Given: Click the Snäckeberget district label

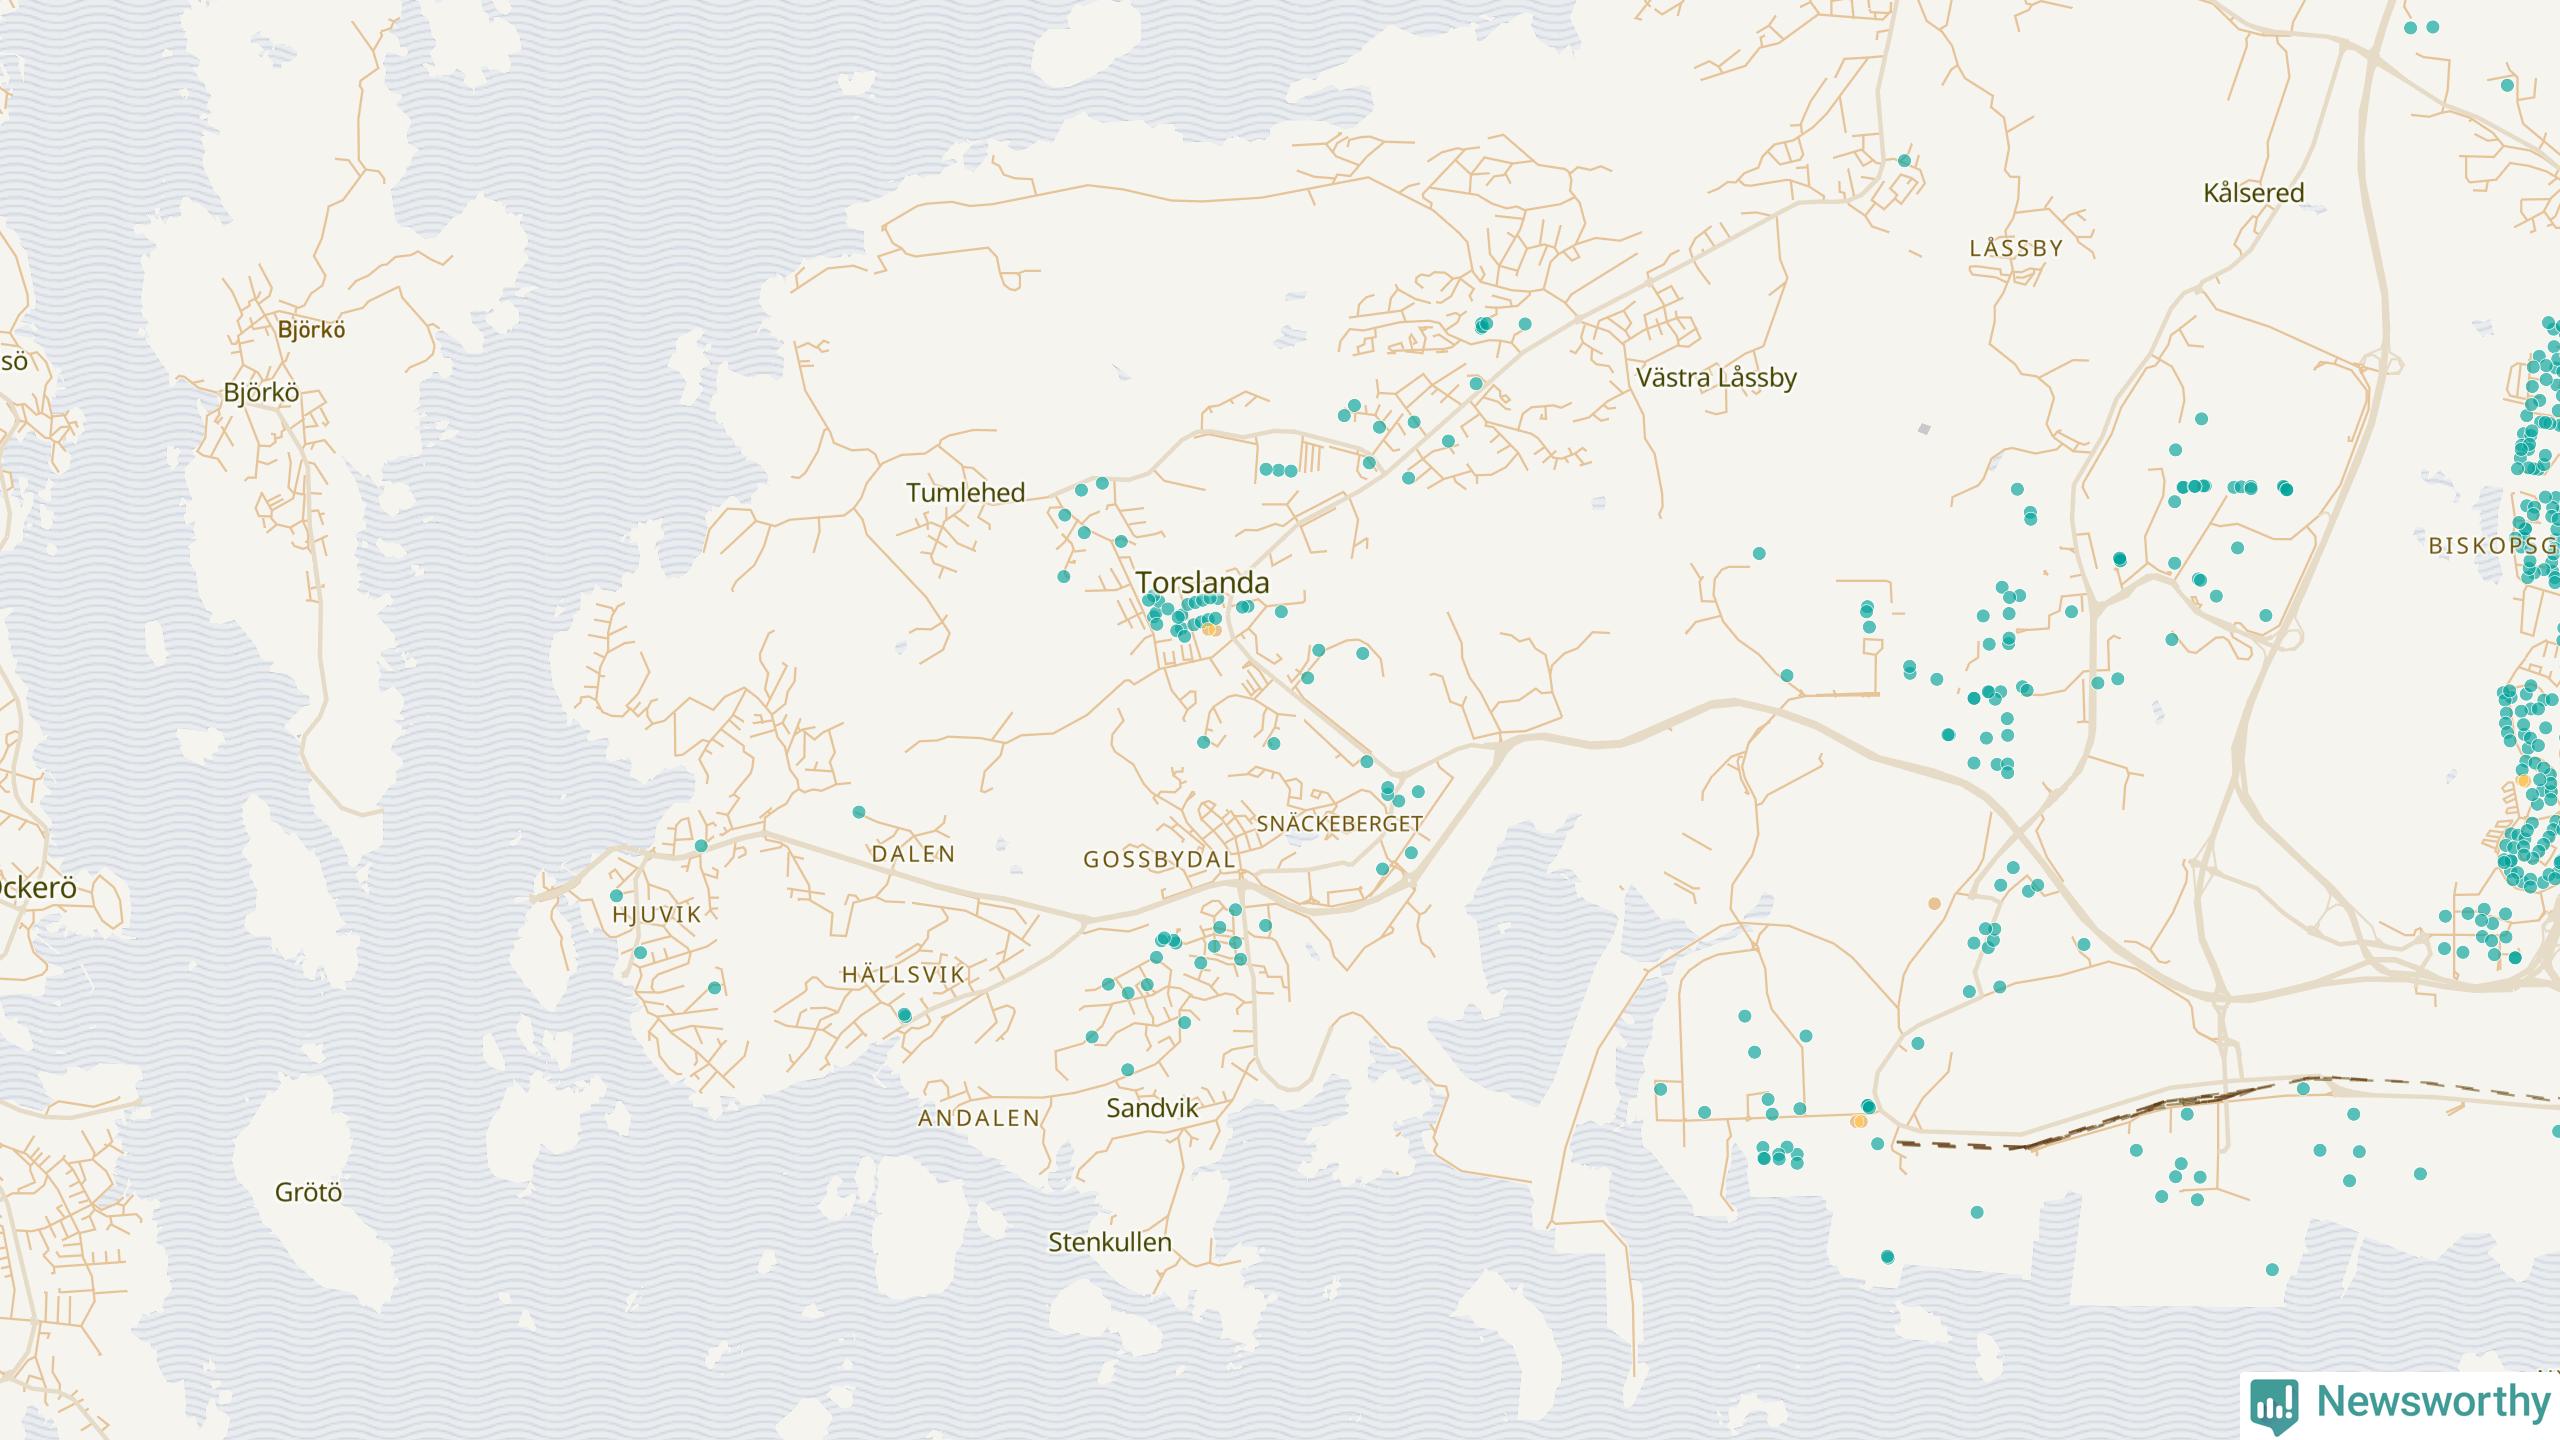Looking at the screenshot, I should pyautogui.click(x=1339, y=824).
